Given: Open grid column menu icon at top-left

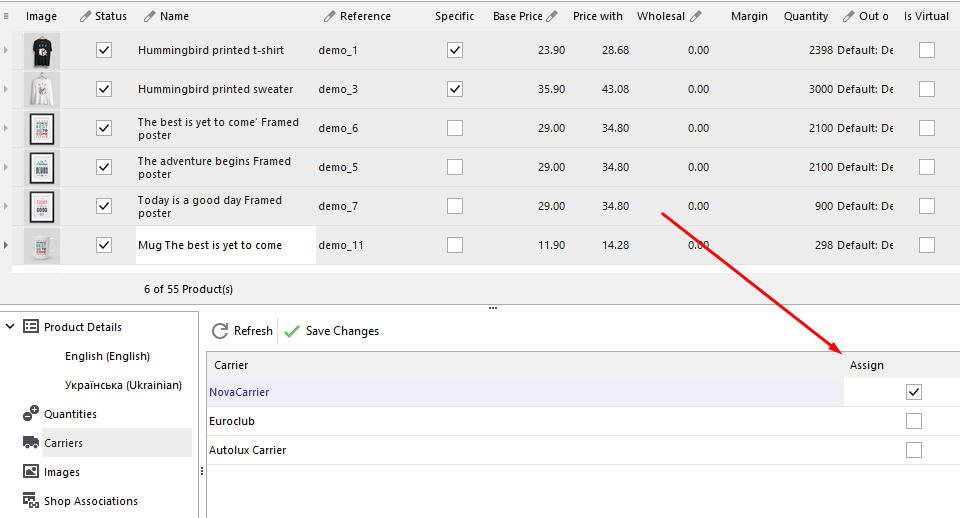Looking at the screenshot, I should (x=6, y=17).
